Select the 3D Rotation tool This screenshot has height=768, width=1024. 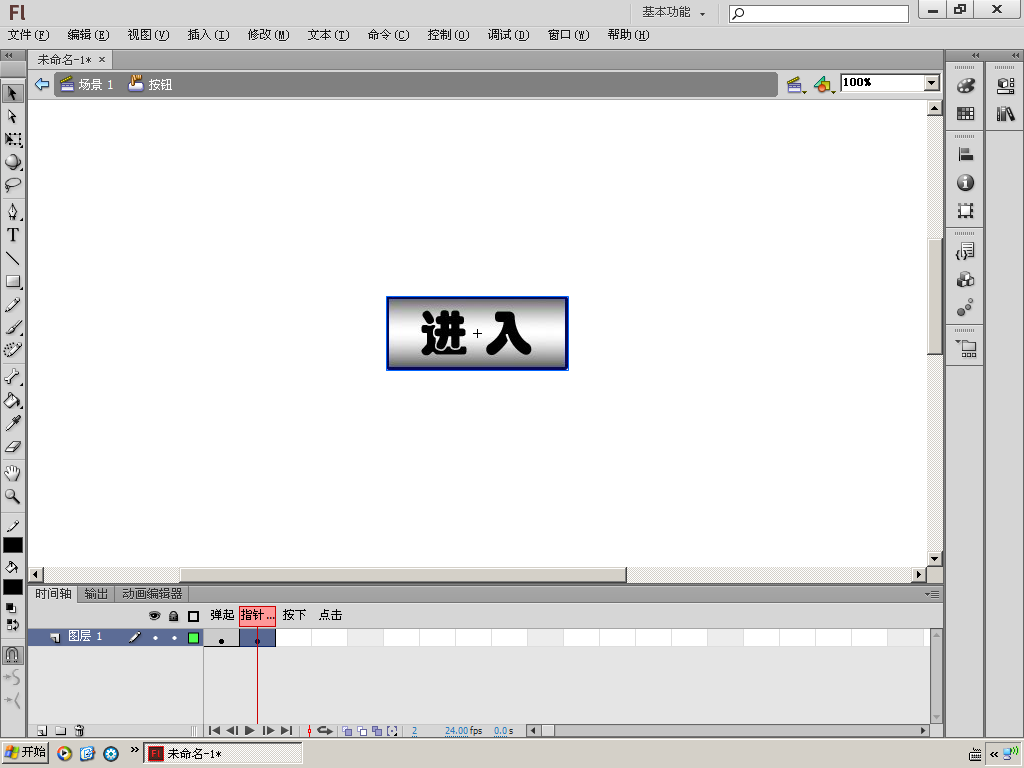click(x=12, y=162)
